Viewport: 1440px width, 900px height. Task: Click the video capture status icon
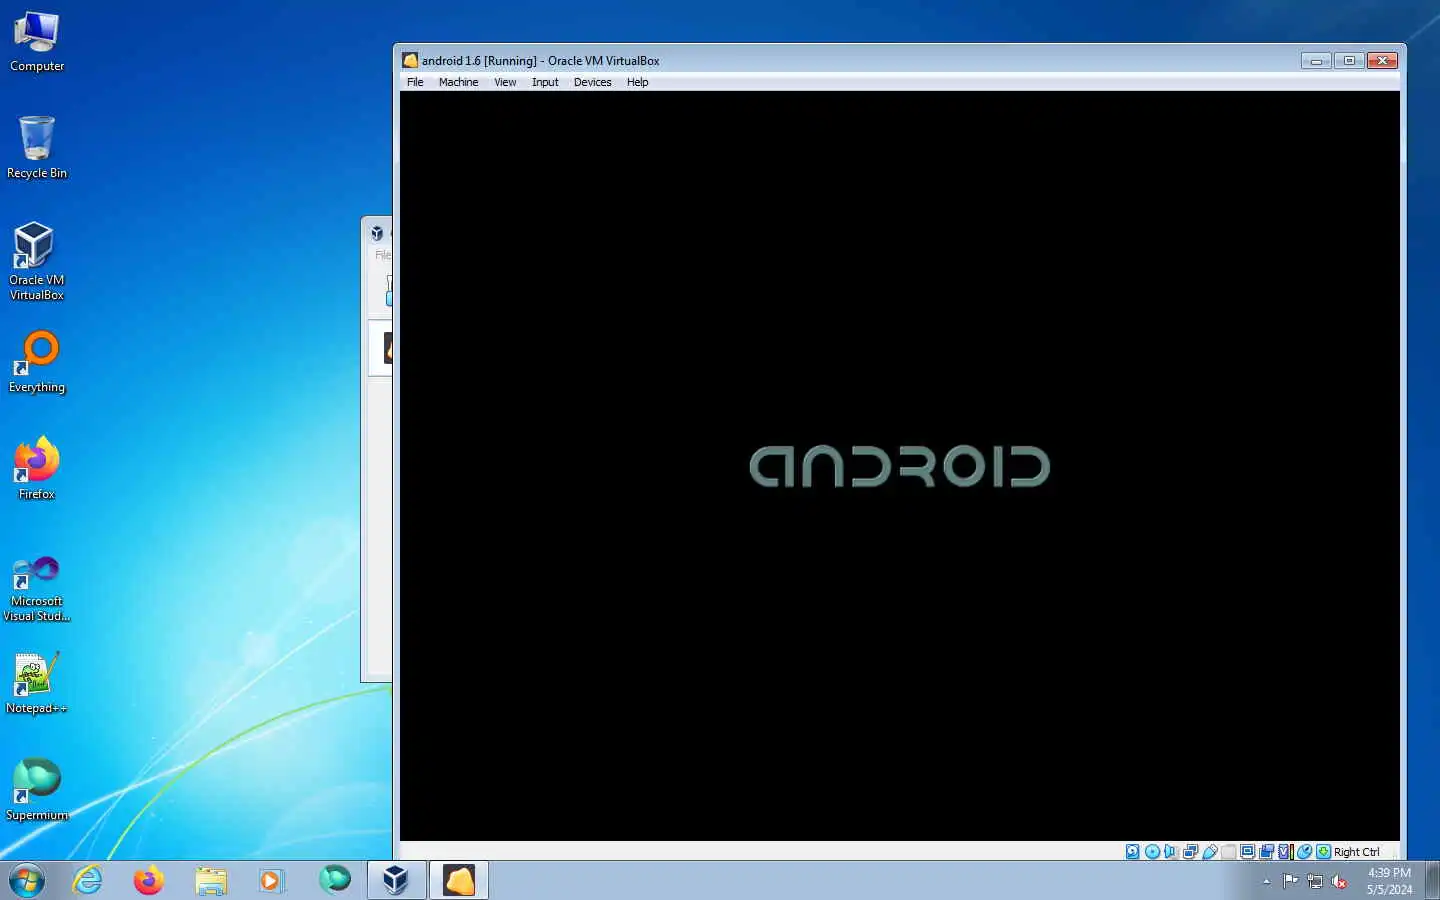tap(1266, 852)
